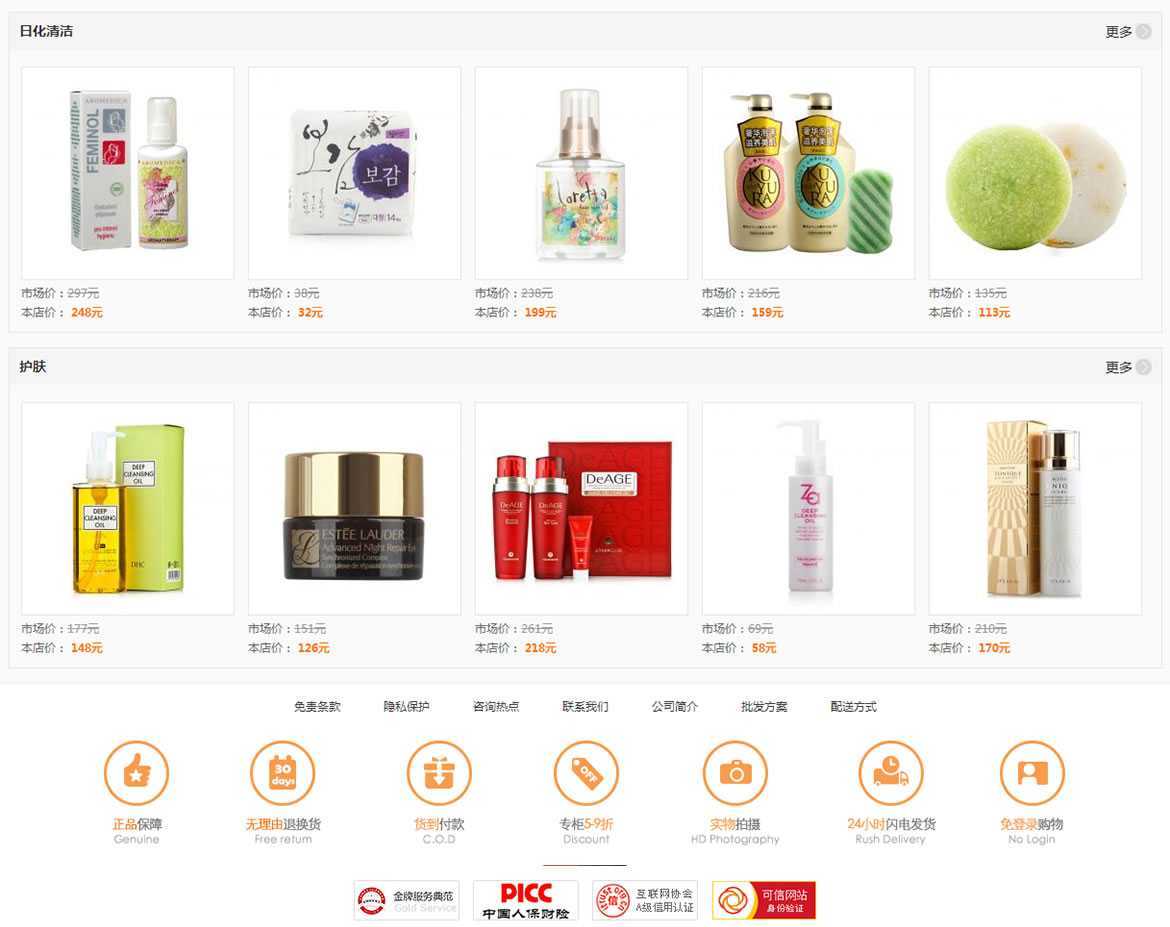Image resolution: width=1170 pixels, height=927 pixels.
Task: Open the green round soap product thumbnail
Action: 1035,173
